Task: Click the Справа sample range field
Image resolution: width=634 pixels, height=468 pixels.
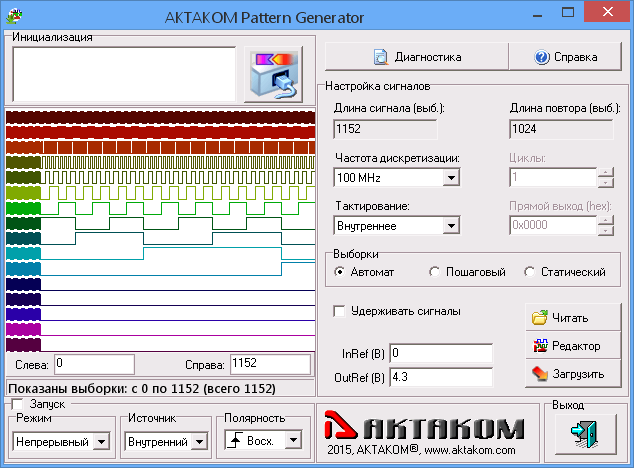Action: [270, 364]
